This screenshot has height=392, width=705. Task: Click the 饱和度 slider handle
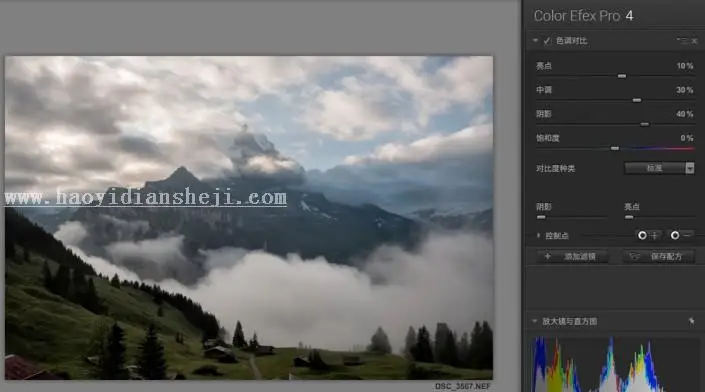coord(615,148)
